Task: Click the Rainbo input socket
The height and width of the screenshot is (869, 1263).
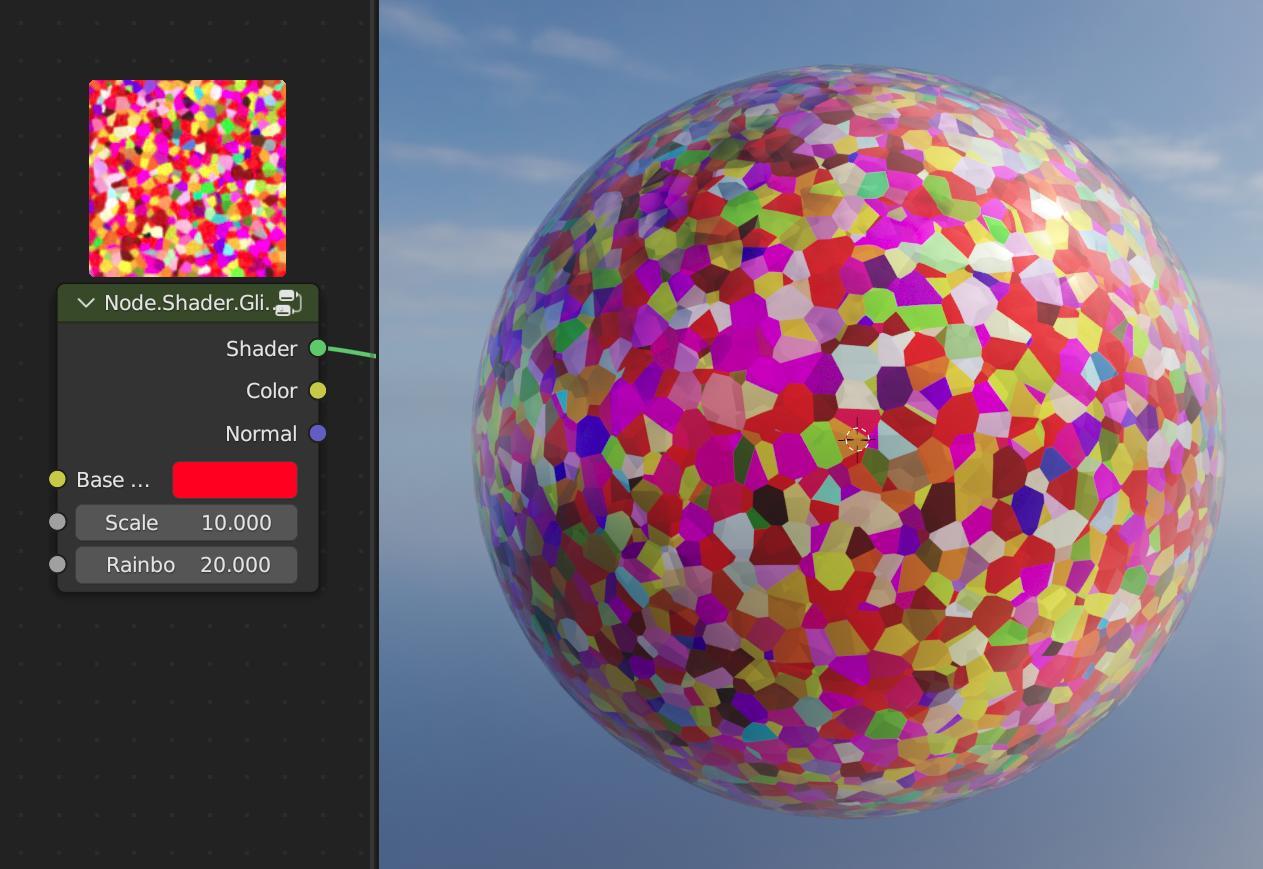Action: [x=57, y=564]
